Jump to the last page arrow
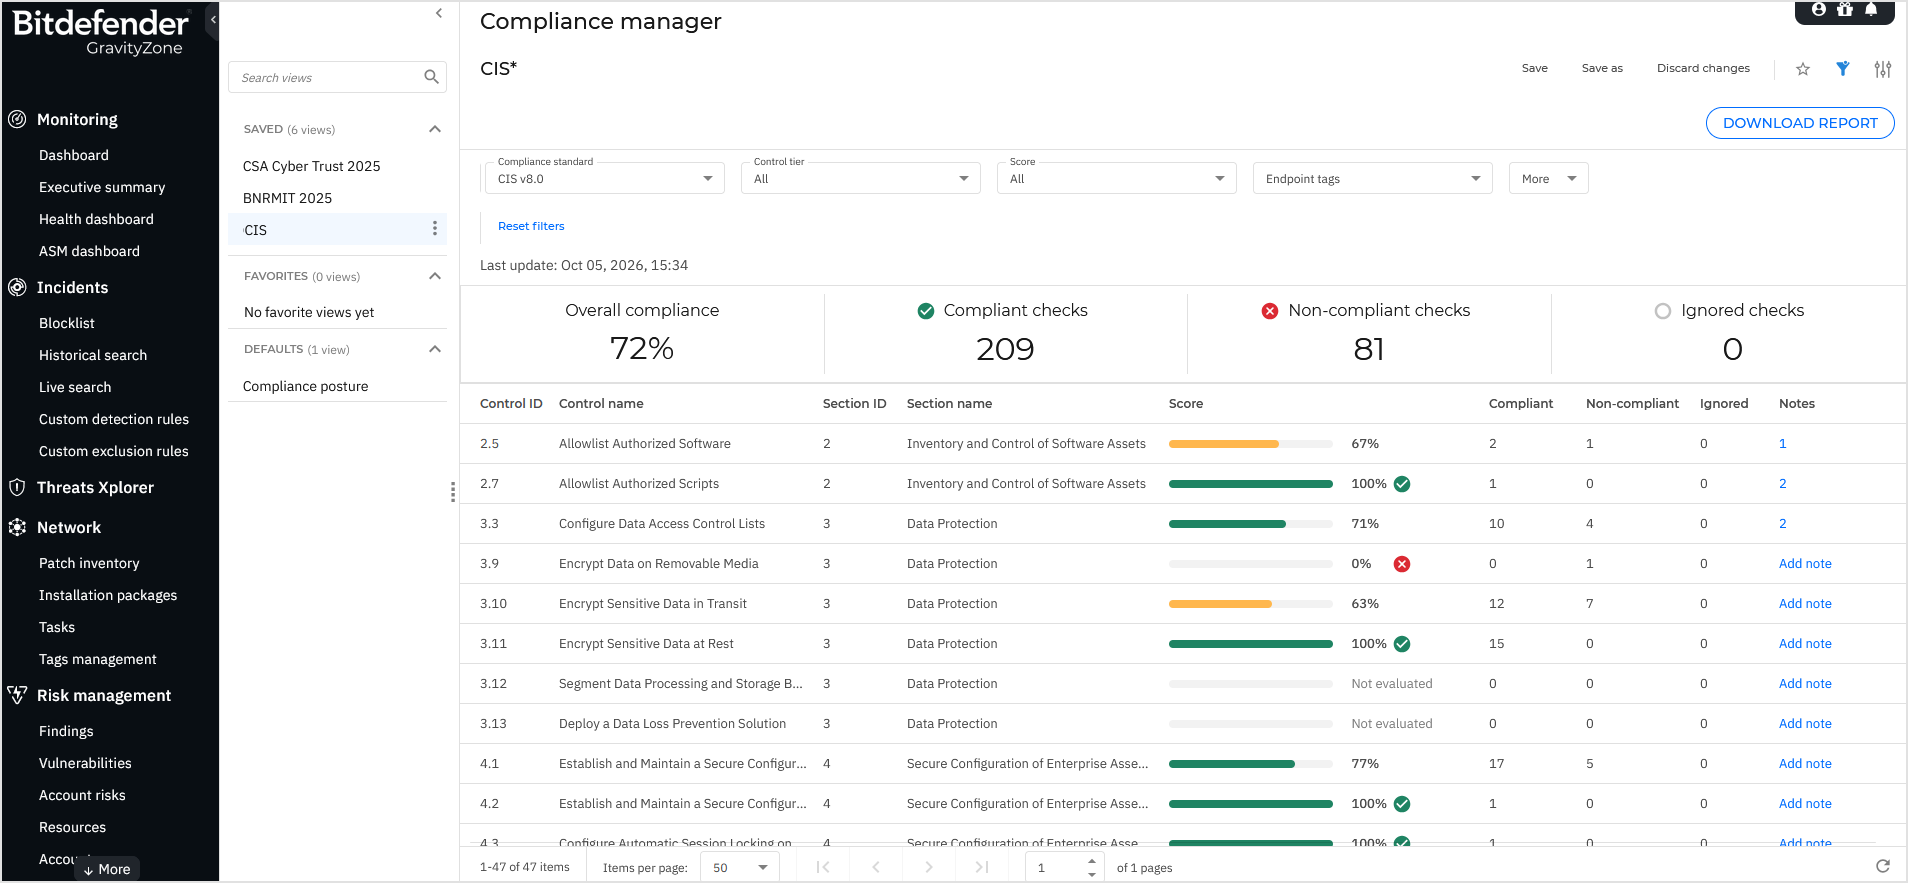1908x883 pixels. (x=982, y=867)
